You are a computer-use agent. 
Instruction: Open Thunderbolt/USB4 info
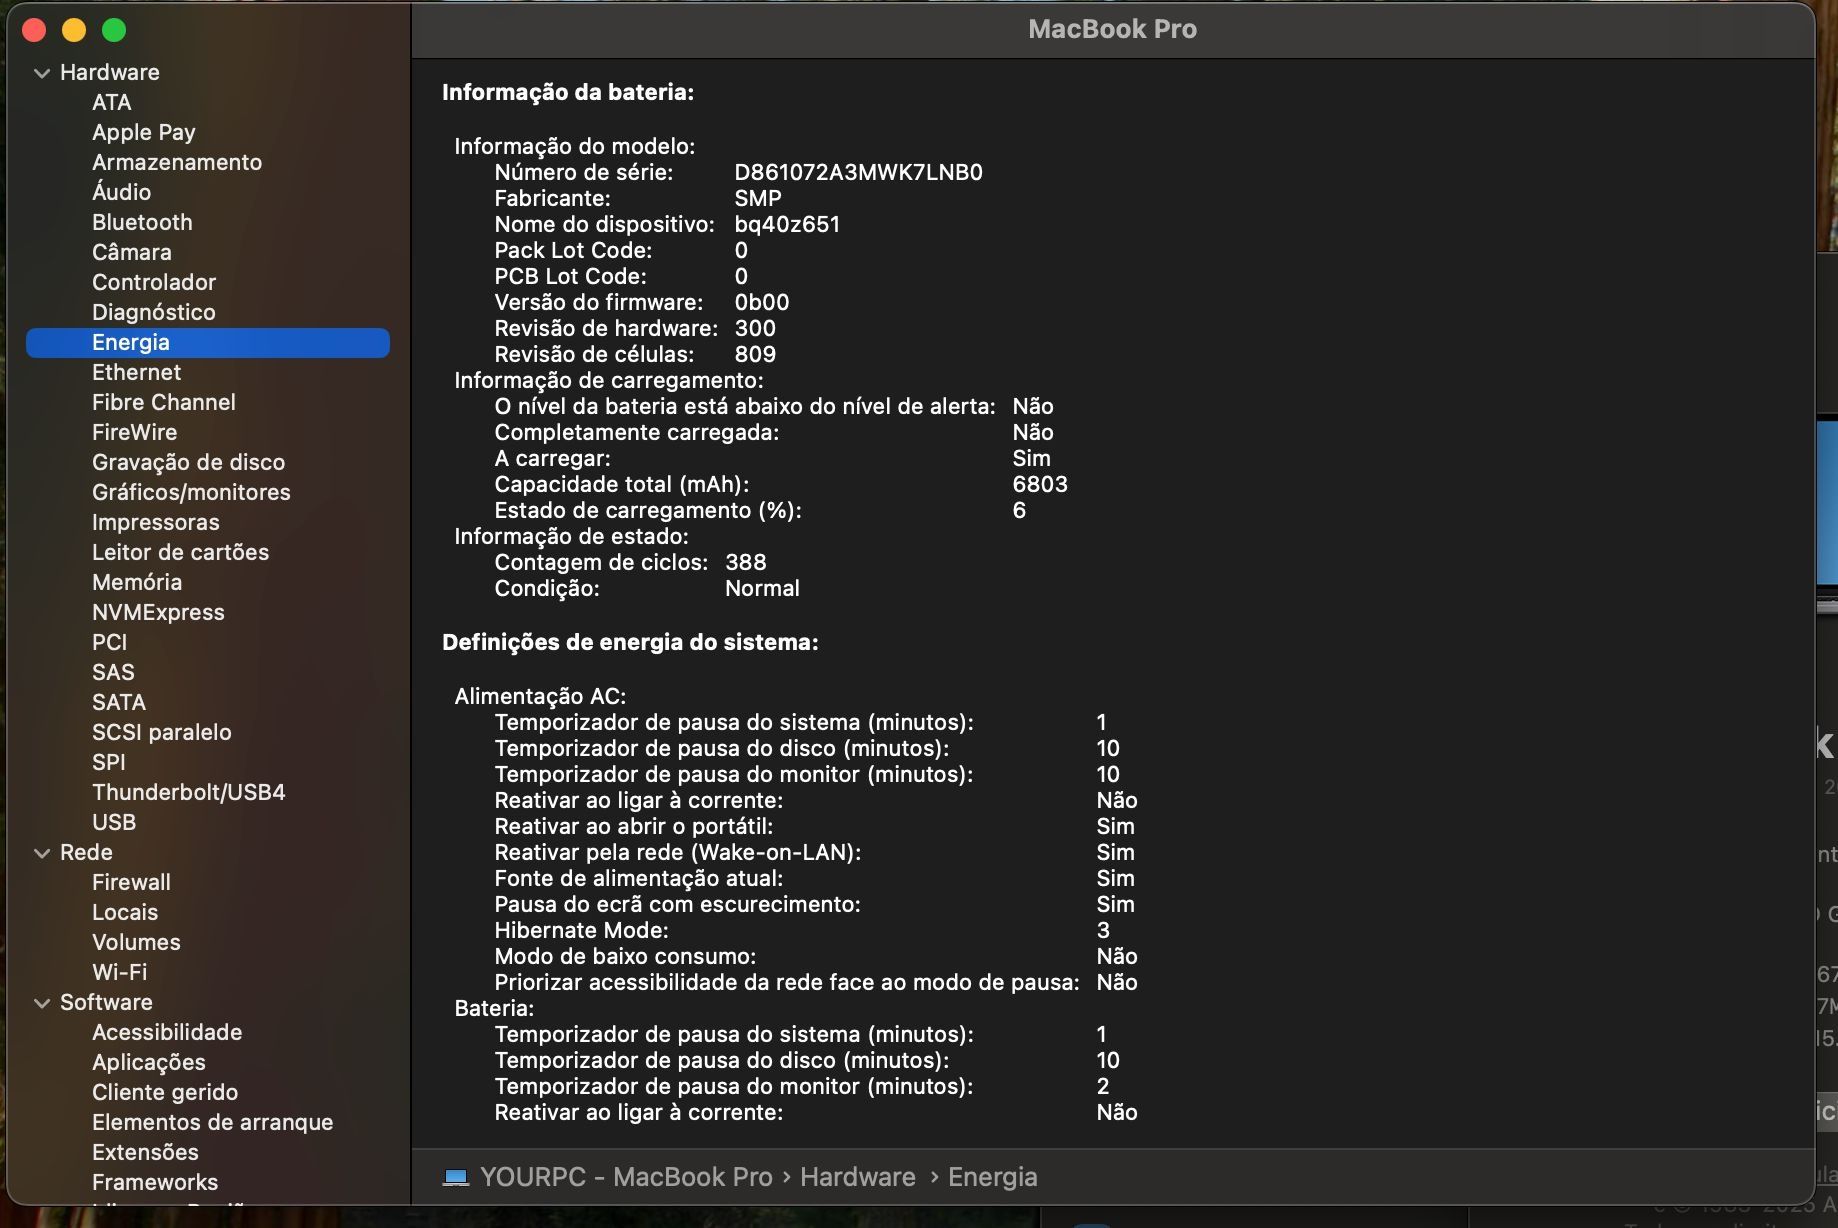(189, 792)
